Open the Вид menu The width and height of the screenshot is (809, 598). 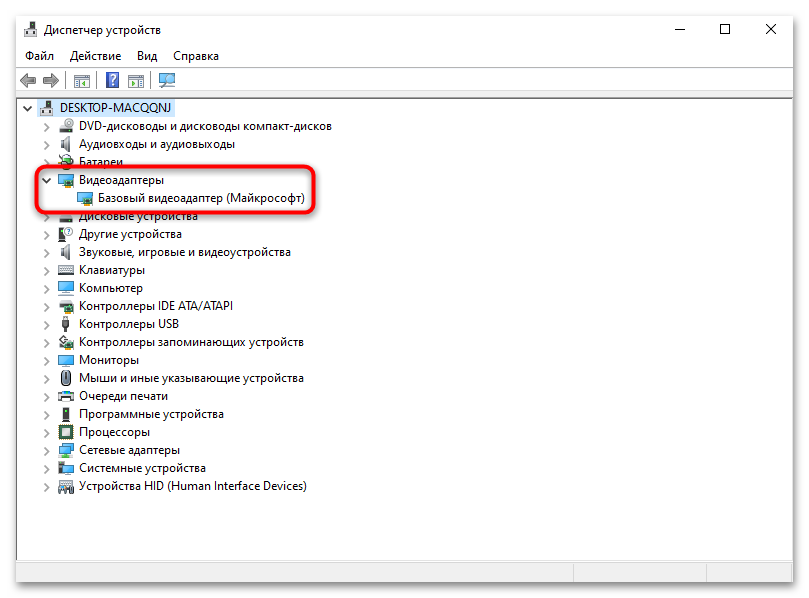pyautogui.click(x=146, y=56)
